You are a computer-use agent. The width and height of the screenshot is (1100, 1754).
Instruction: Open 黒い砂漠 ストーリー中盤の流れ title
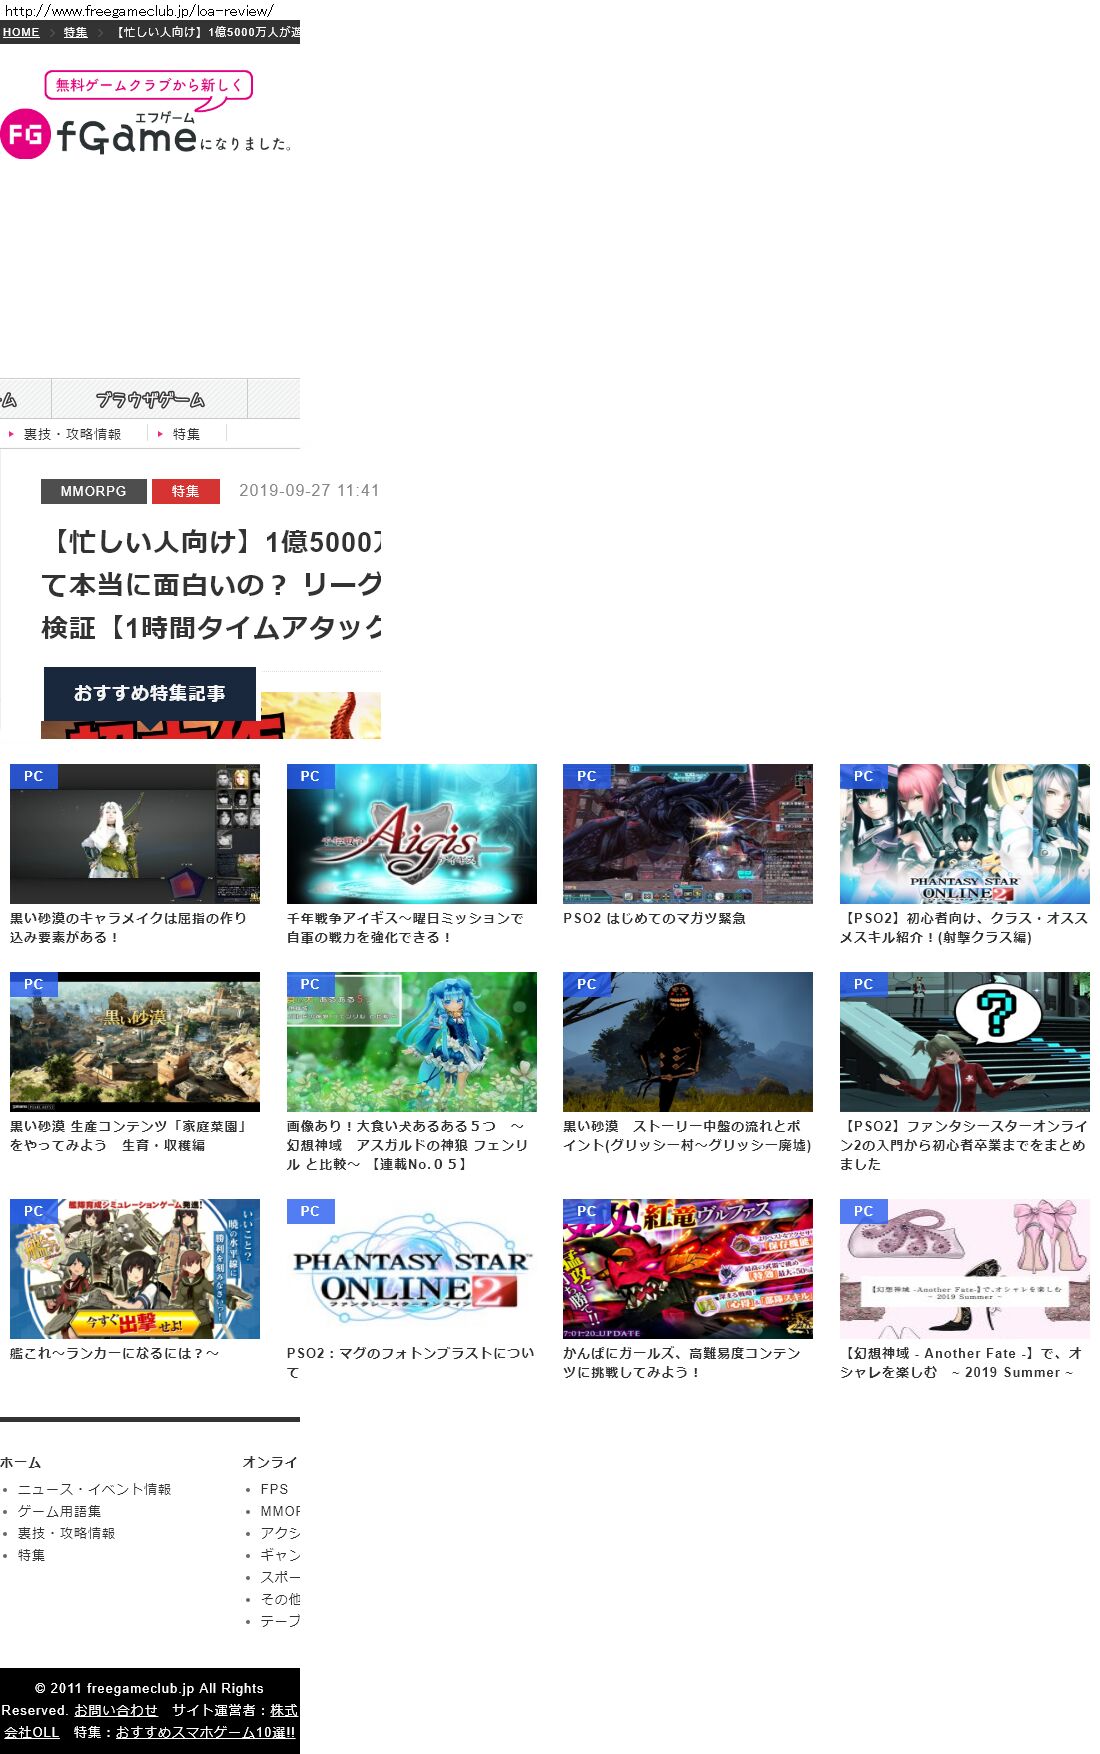(687, 1135)
